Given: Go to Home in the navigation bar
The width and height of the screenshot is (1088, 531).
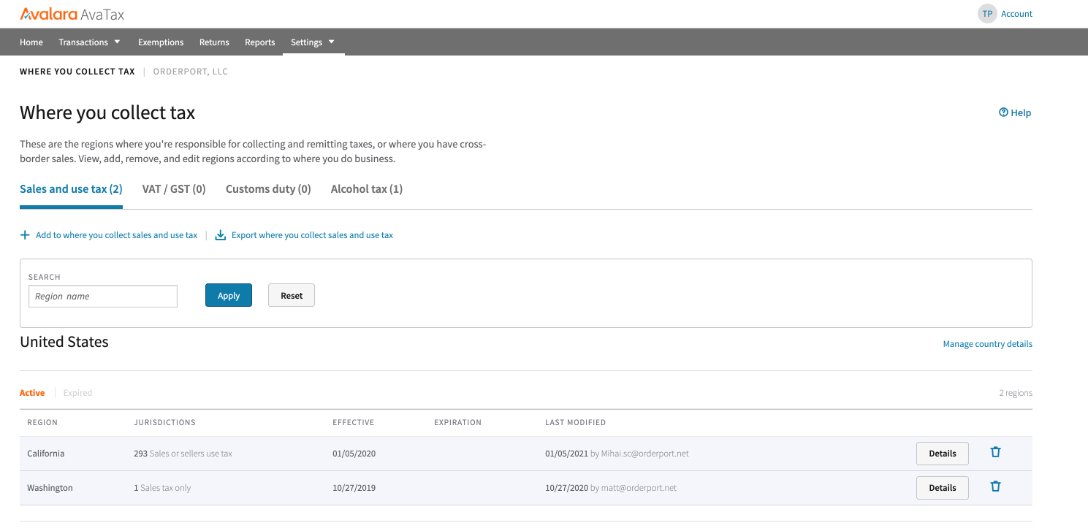Looking at the screenshot, I should pos(31,42).
